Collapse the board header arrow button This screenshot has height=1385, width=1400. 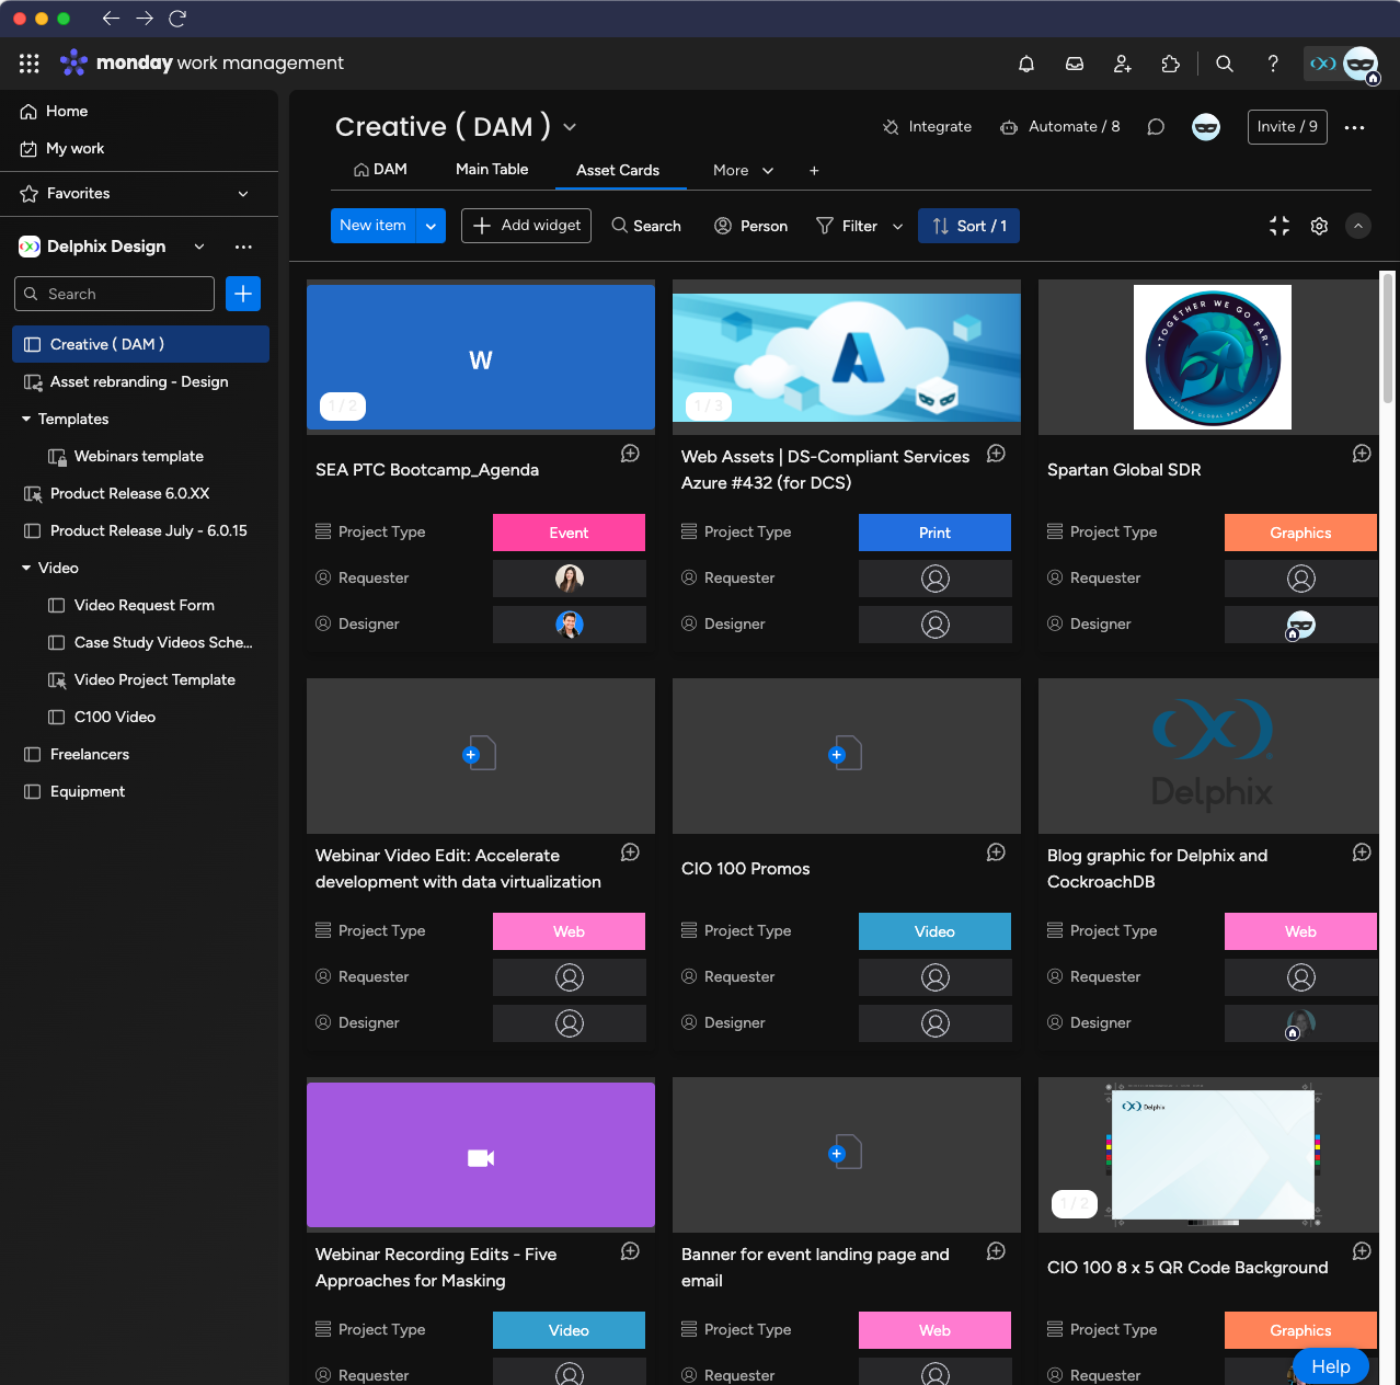coord(1358,226)
